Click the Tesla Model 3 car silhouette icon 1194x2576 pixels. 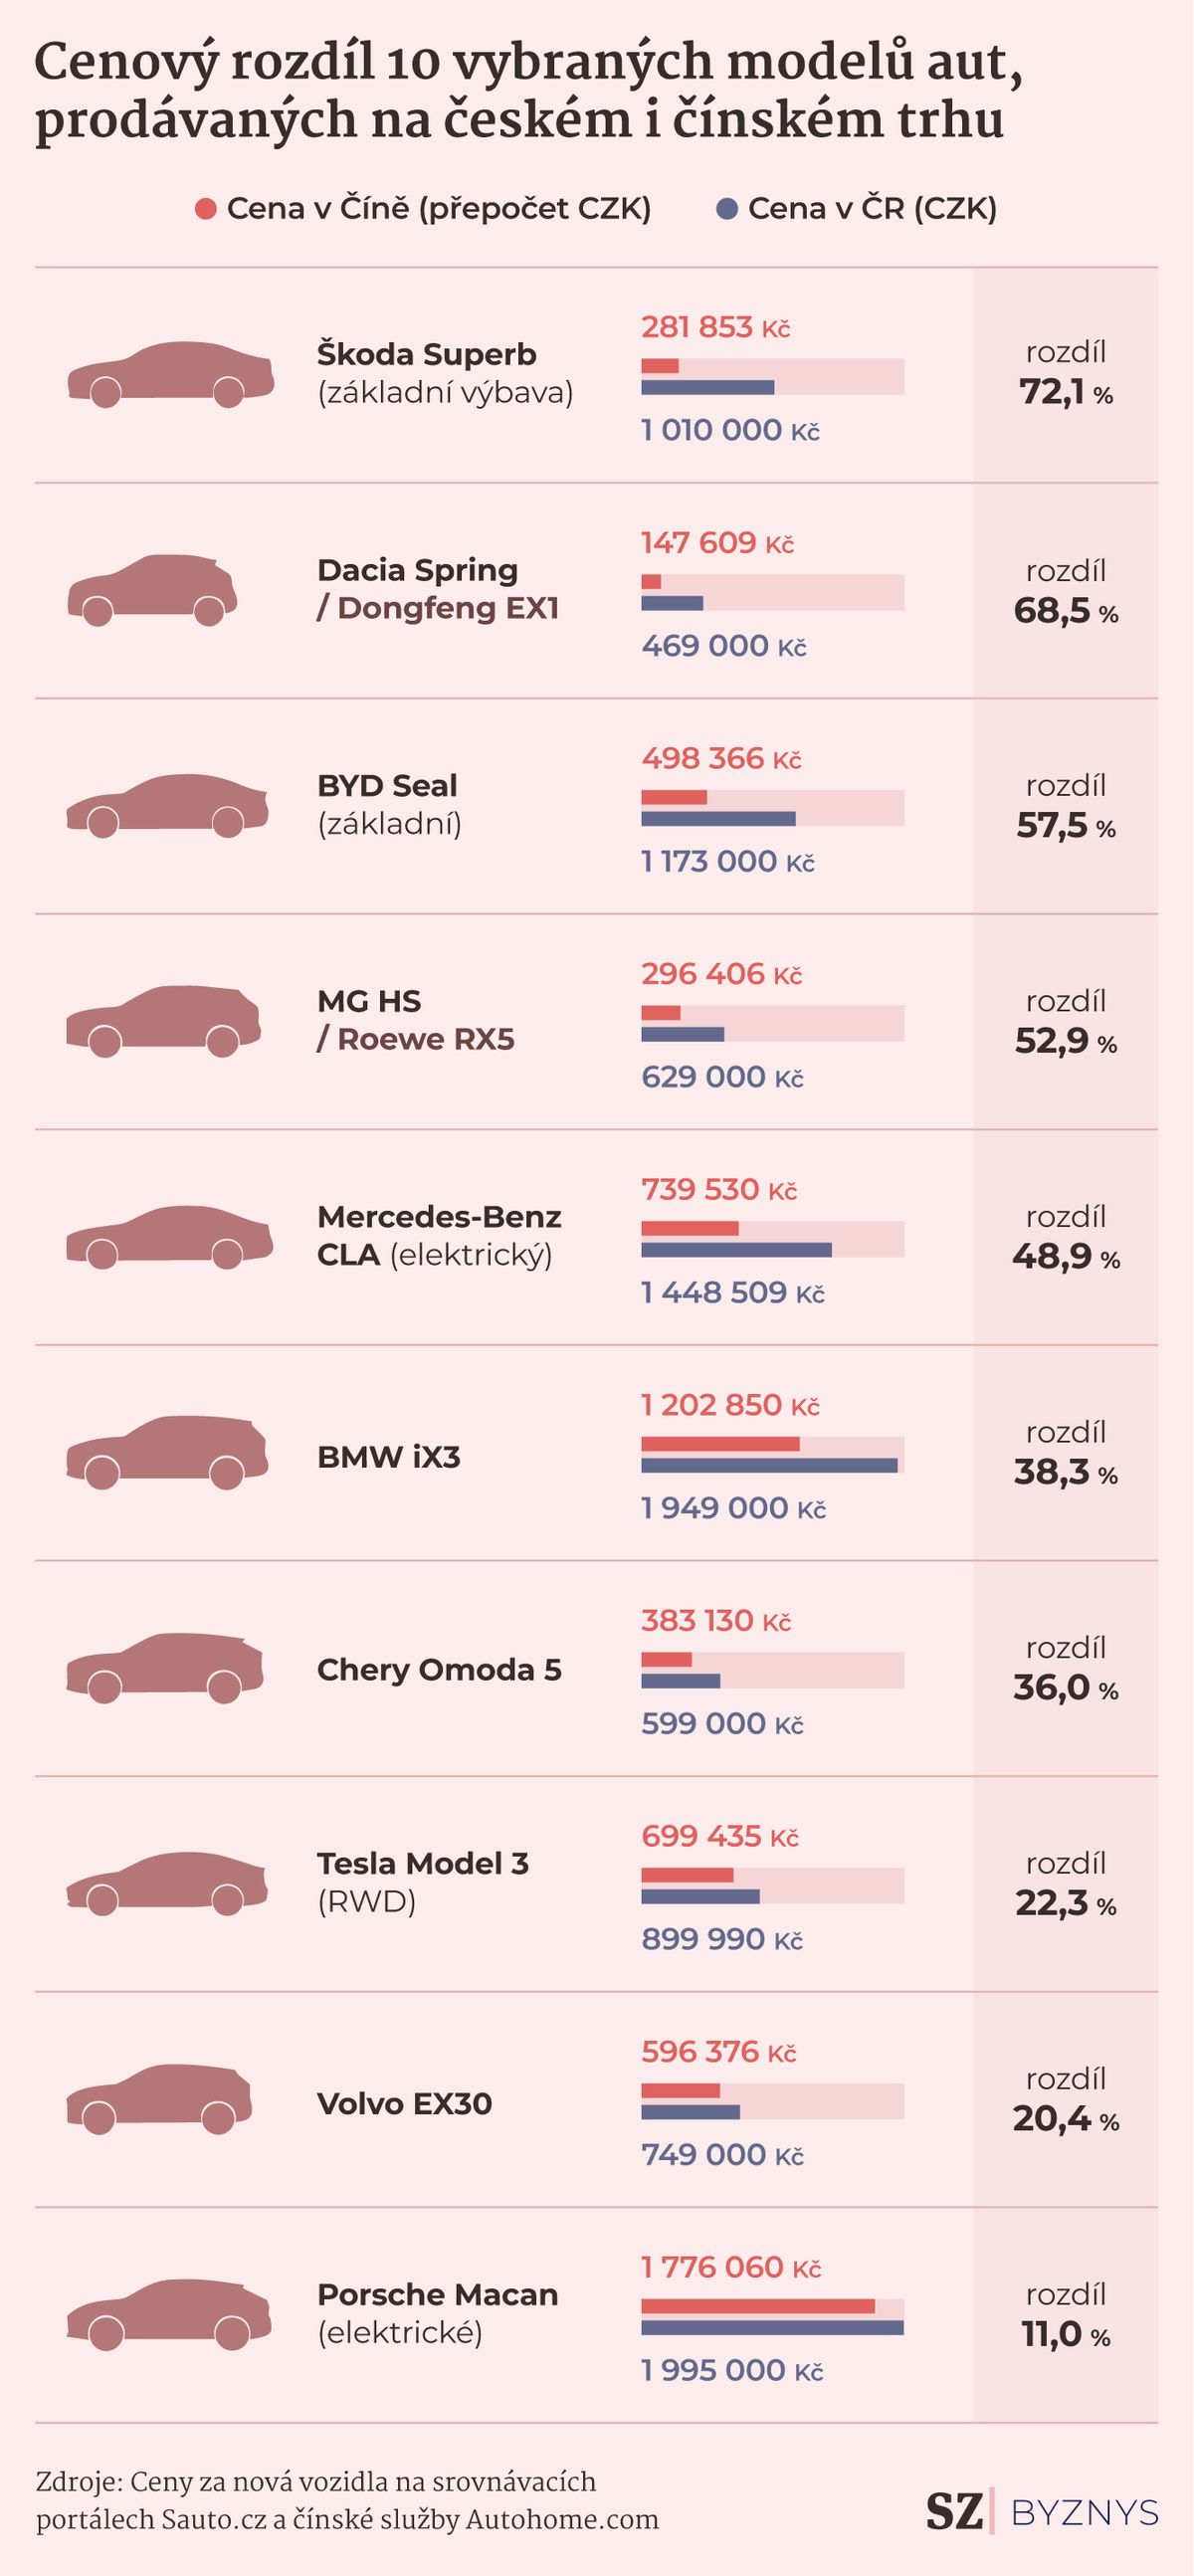[167, 1884]
